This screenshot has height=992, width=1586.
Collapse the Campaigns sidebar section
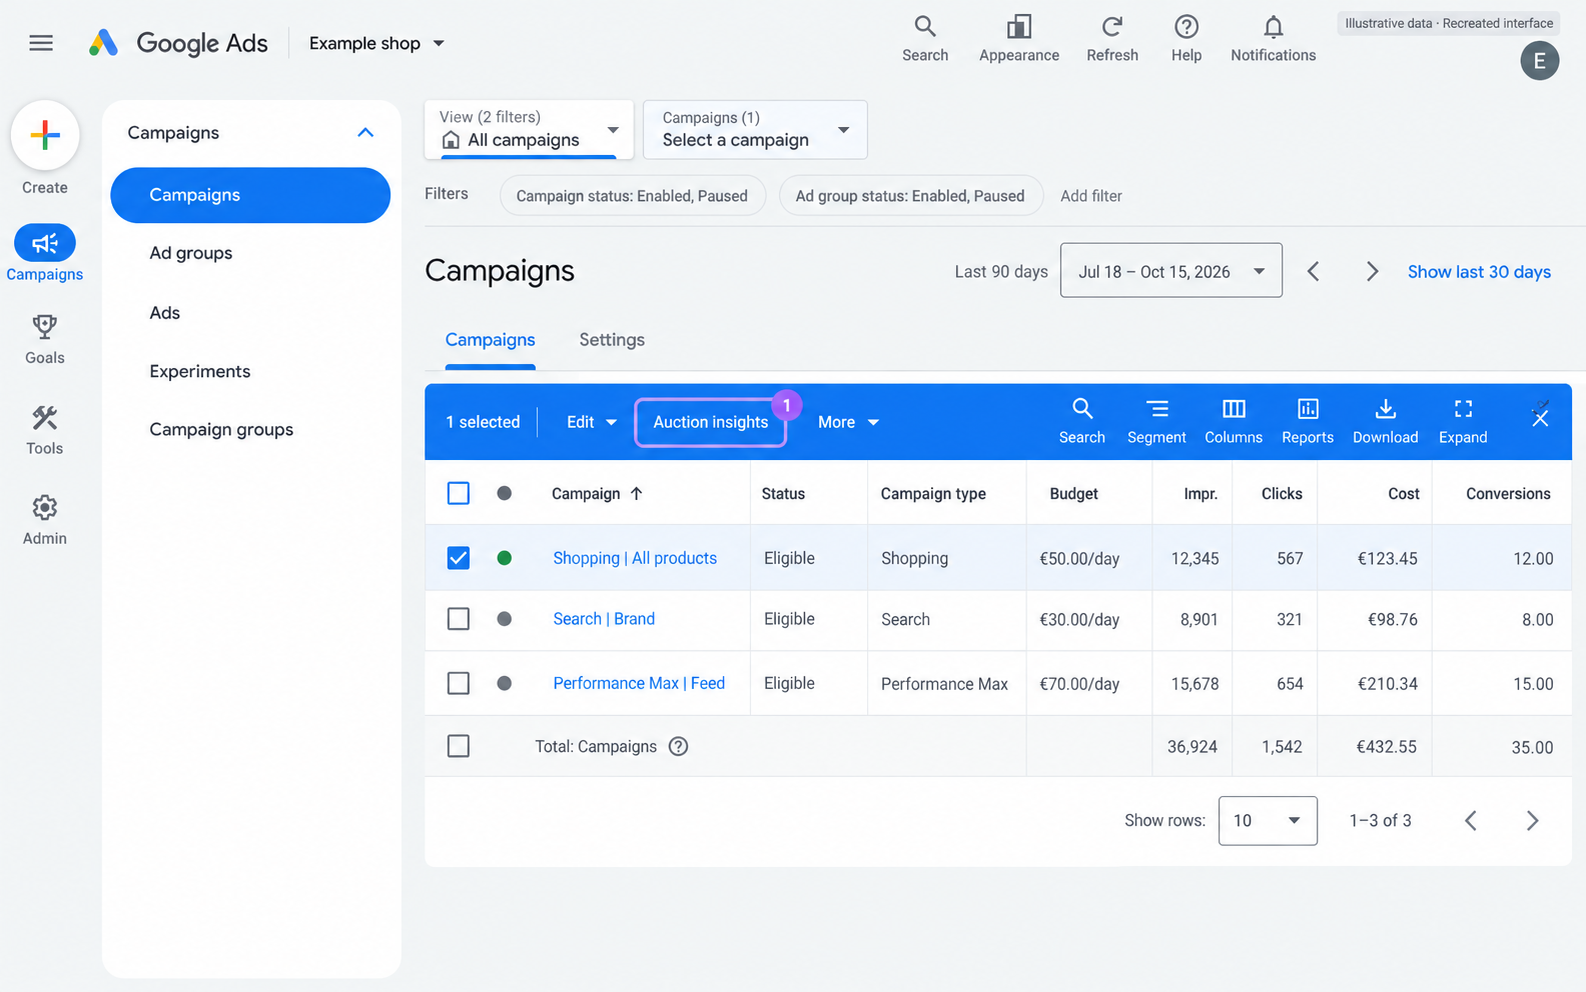(365, 132)
